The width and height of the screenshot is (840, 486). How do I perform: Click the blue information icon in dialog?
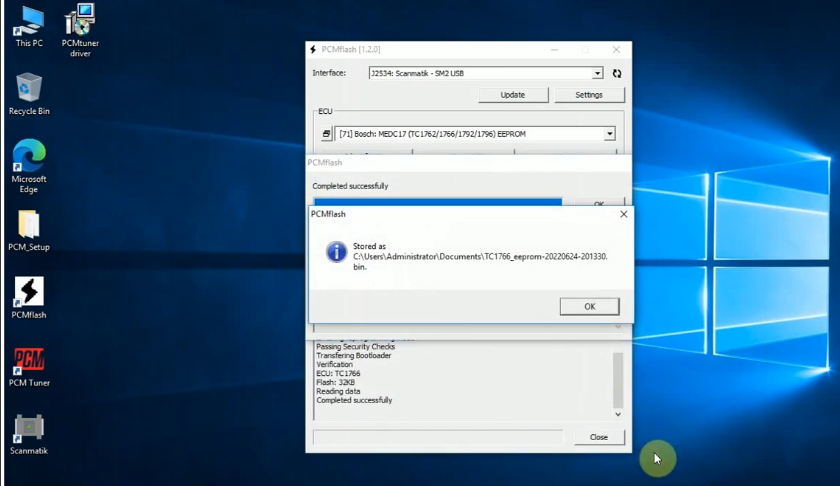[x=336, y=252]
